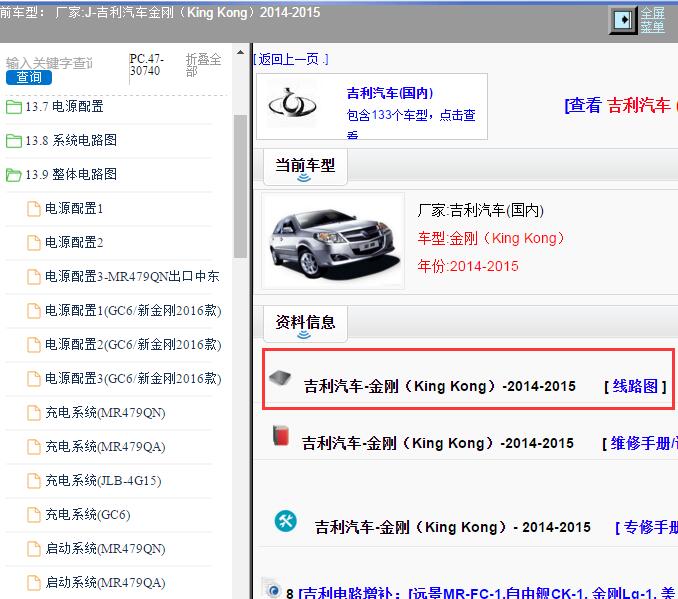Open 充电系统(MR479QA) document

(x=105, y=446)
